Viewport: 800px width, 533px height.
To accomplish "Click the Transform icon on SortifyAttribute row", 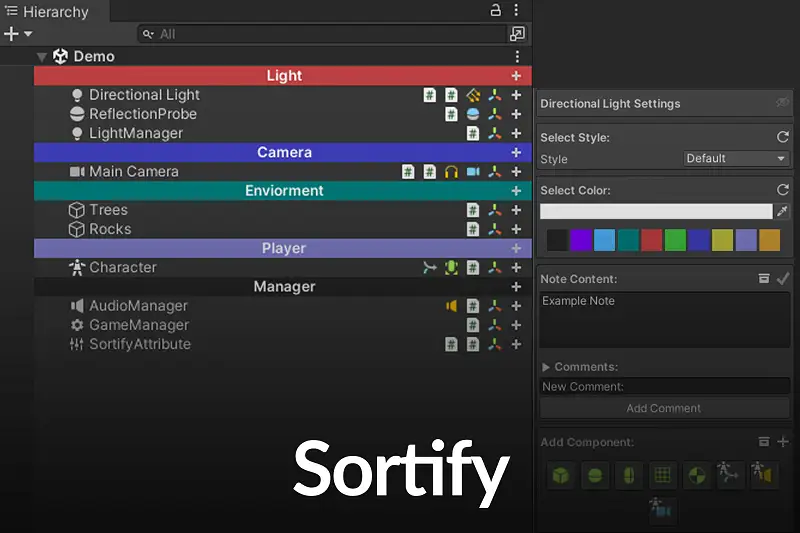I will [x=494, y=344].
